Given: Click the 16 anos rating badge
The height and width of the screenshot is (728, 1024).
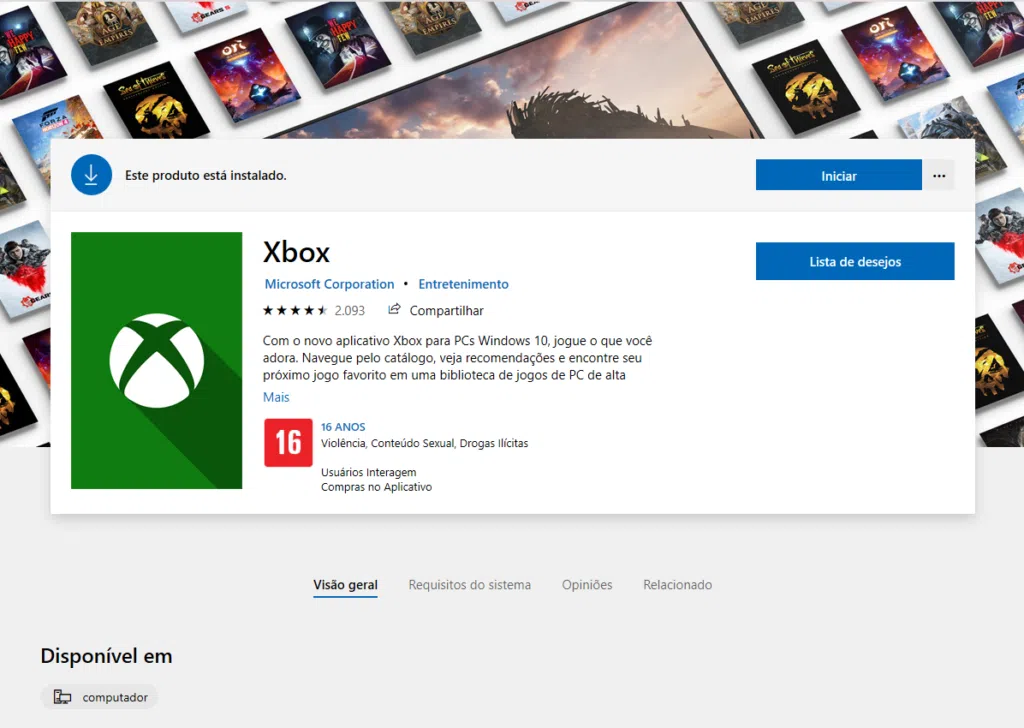Looking at the screenshot, I should coord(288,443).
